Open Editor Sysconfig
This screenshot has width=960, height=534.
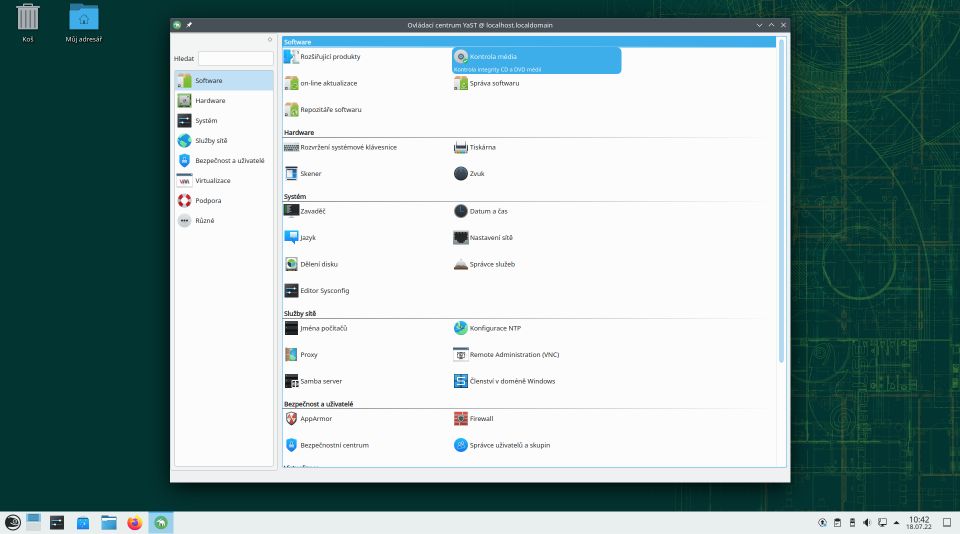(317, 291)
